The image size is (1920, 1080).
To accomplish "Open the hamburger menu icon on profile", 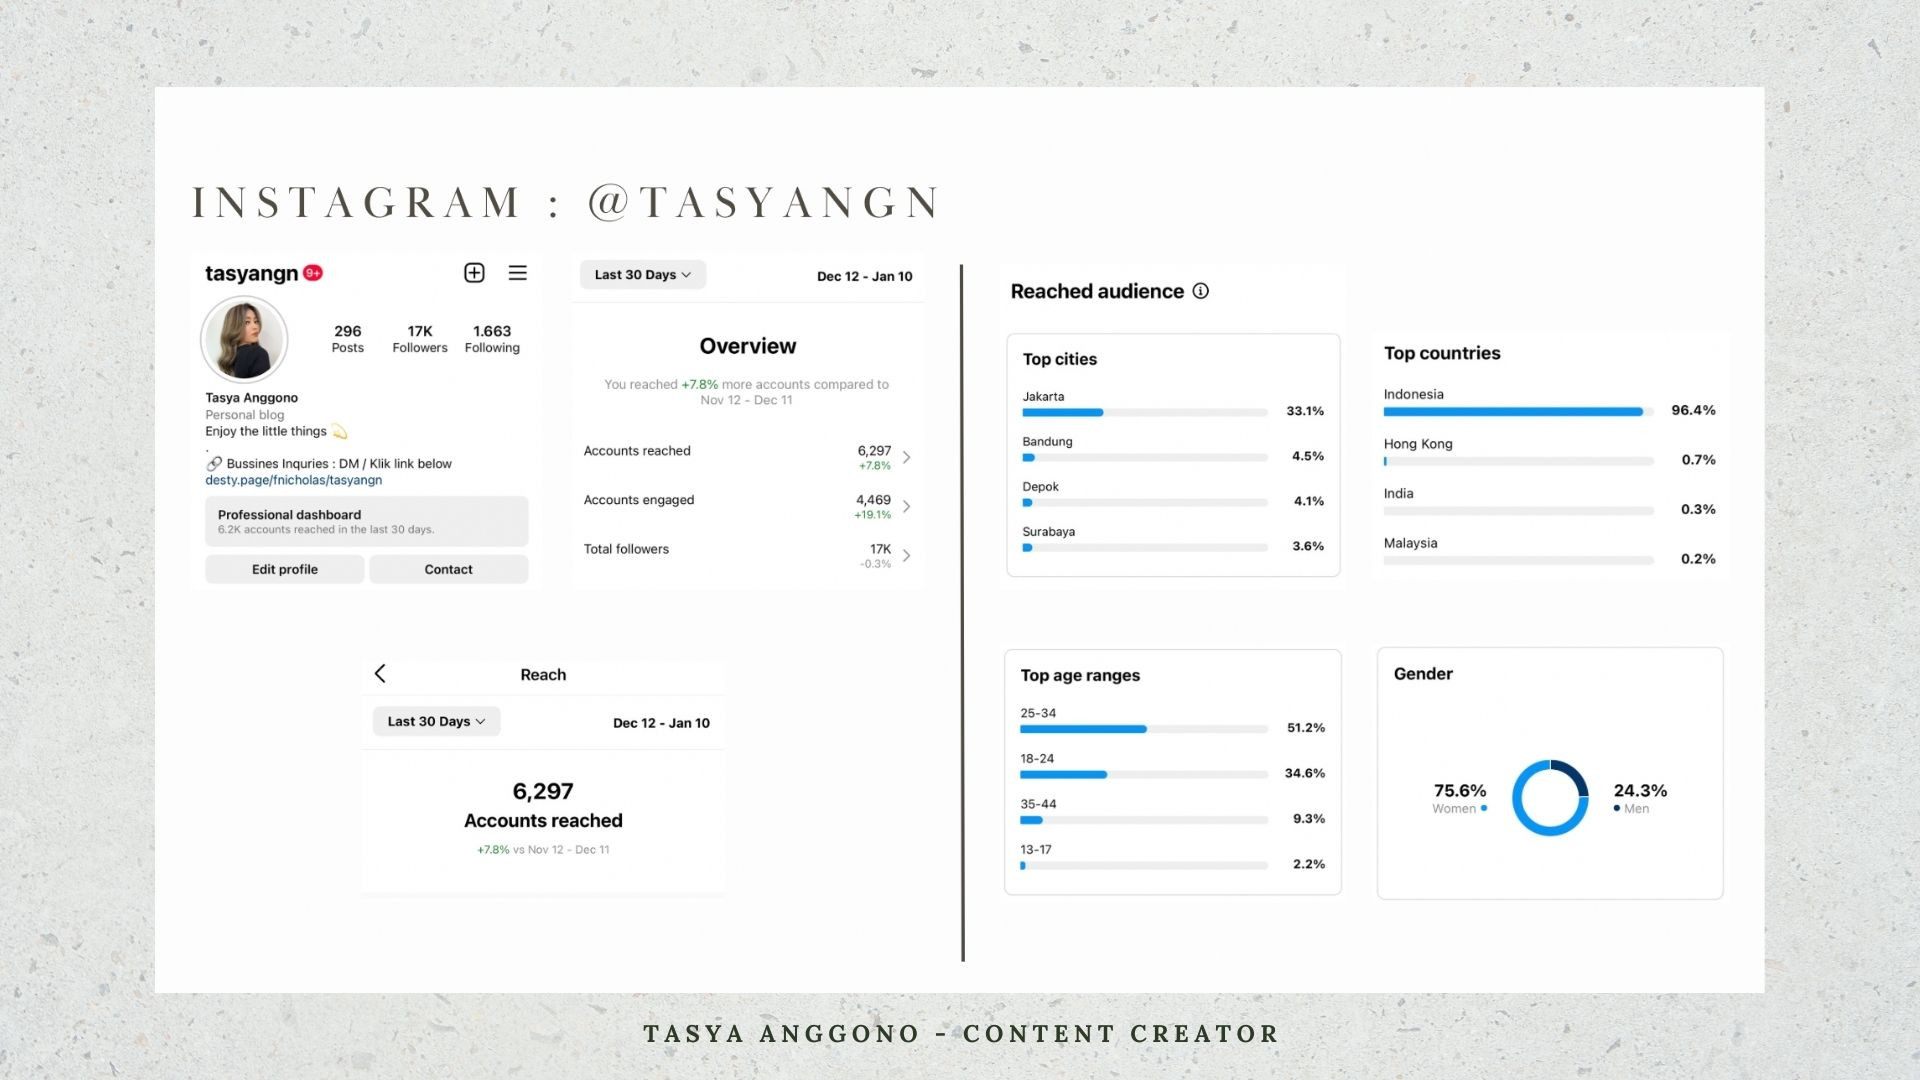I will 517,273.
